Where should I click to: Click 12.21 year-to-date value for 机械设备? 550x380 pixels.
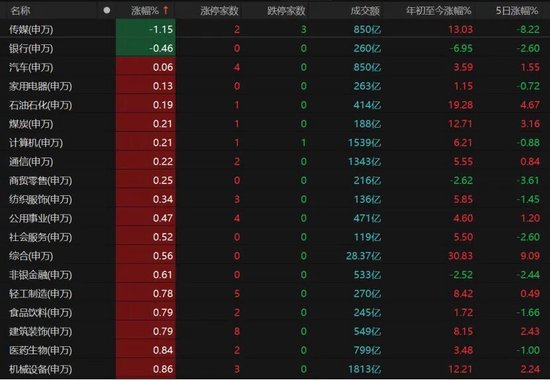[x=460, y=369]
